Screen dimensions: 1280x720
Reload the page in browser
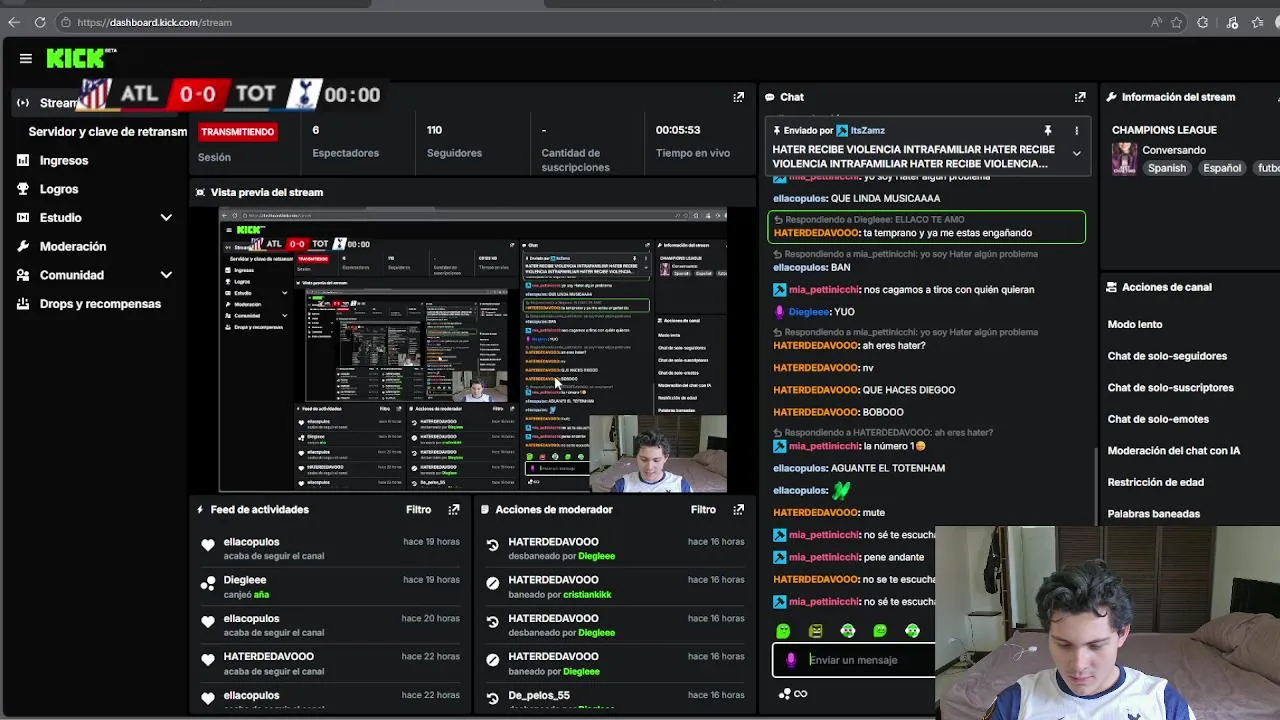[40, 22]
